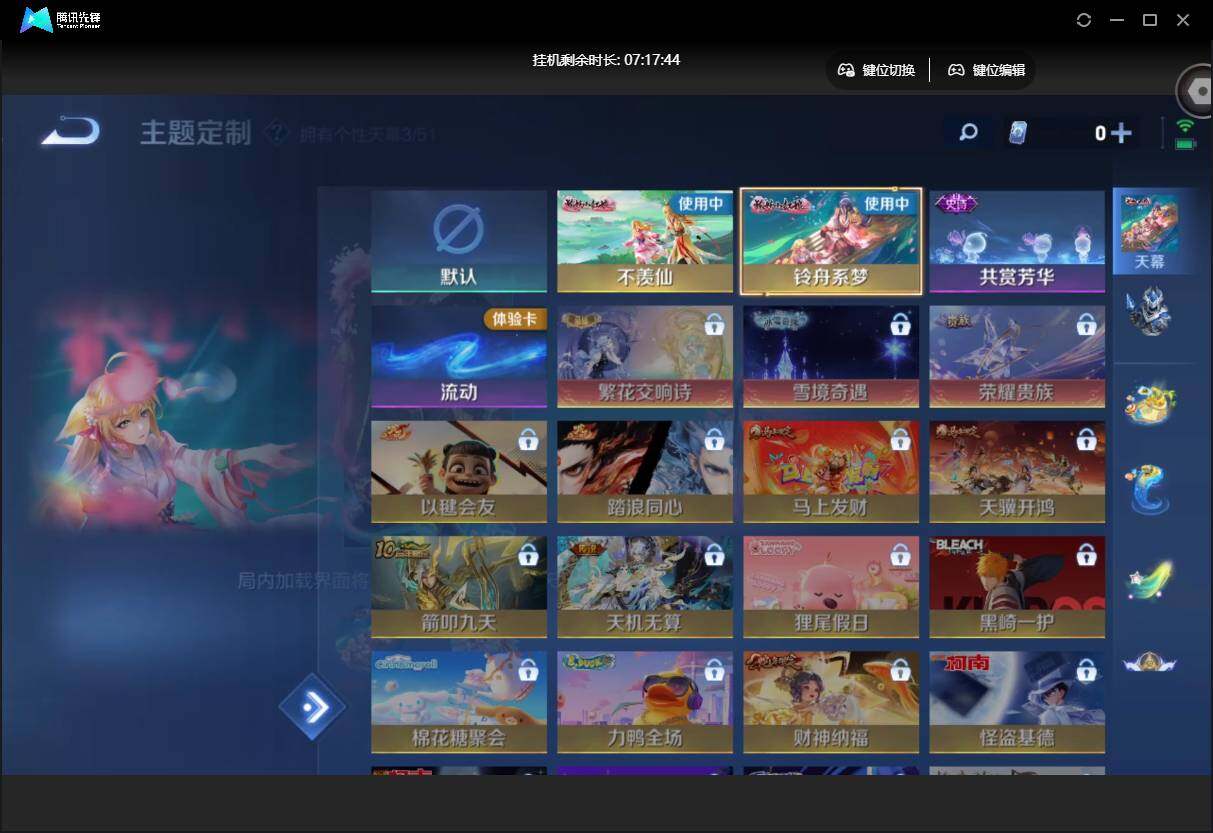
Task: Select the 默认 default theme
Action: [459, 241]
